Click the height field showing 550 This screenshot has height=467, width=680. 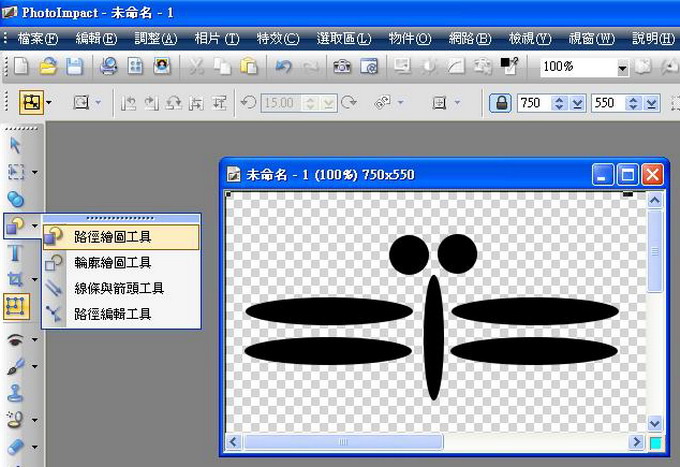point(608,103)
